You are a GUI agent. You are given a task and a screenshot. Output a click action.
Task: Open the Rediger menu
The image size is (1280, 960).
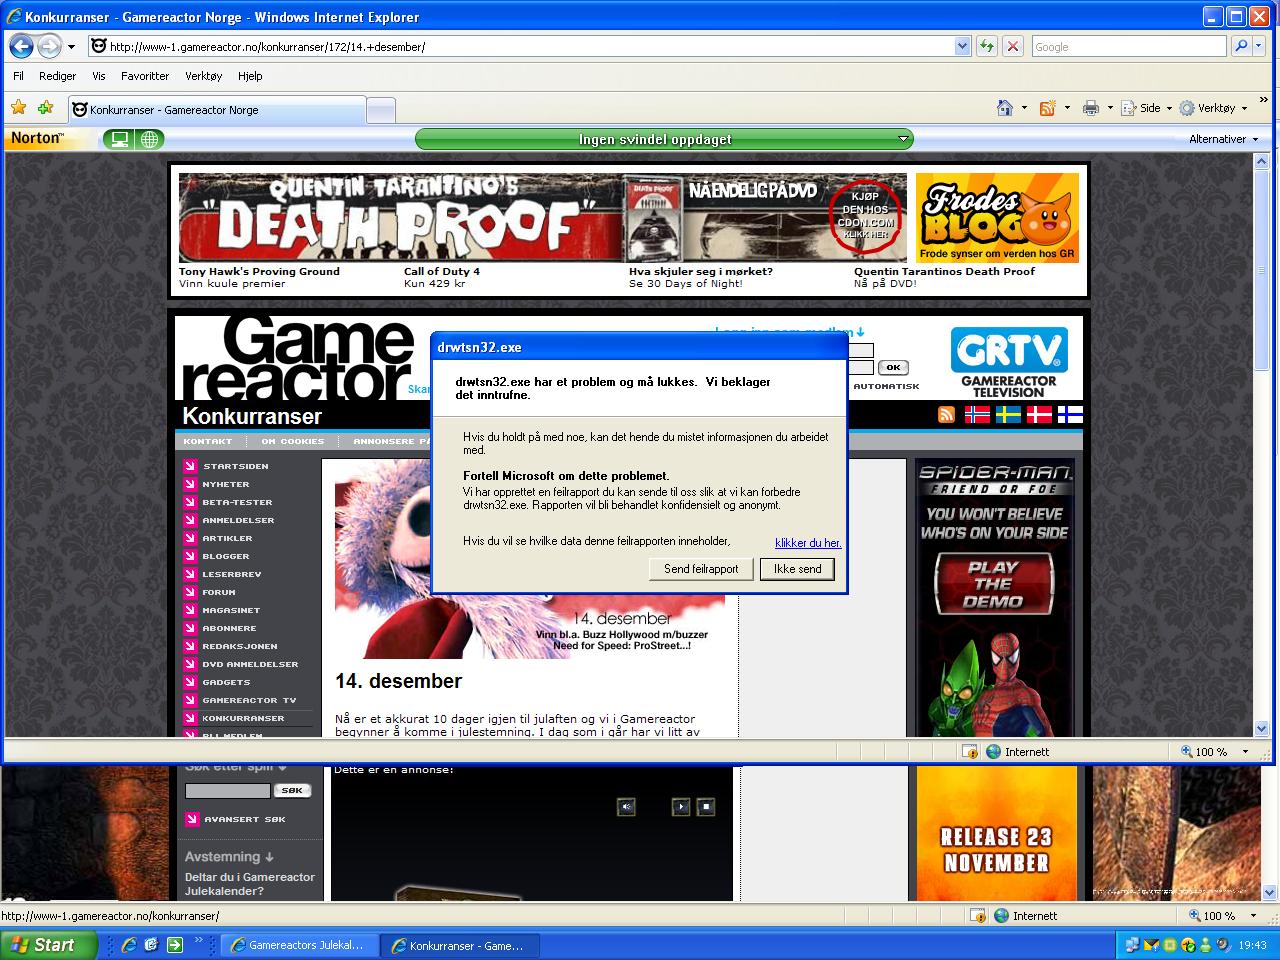57,76
